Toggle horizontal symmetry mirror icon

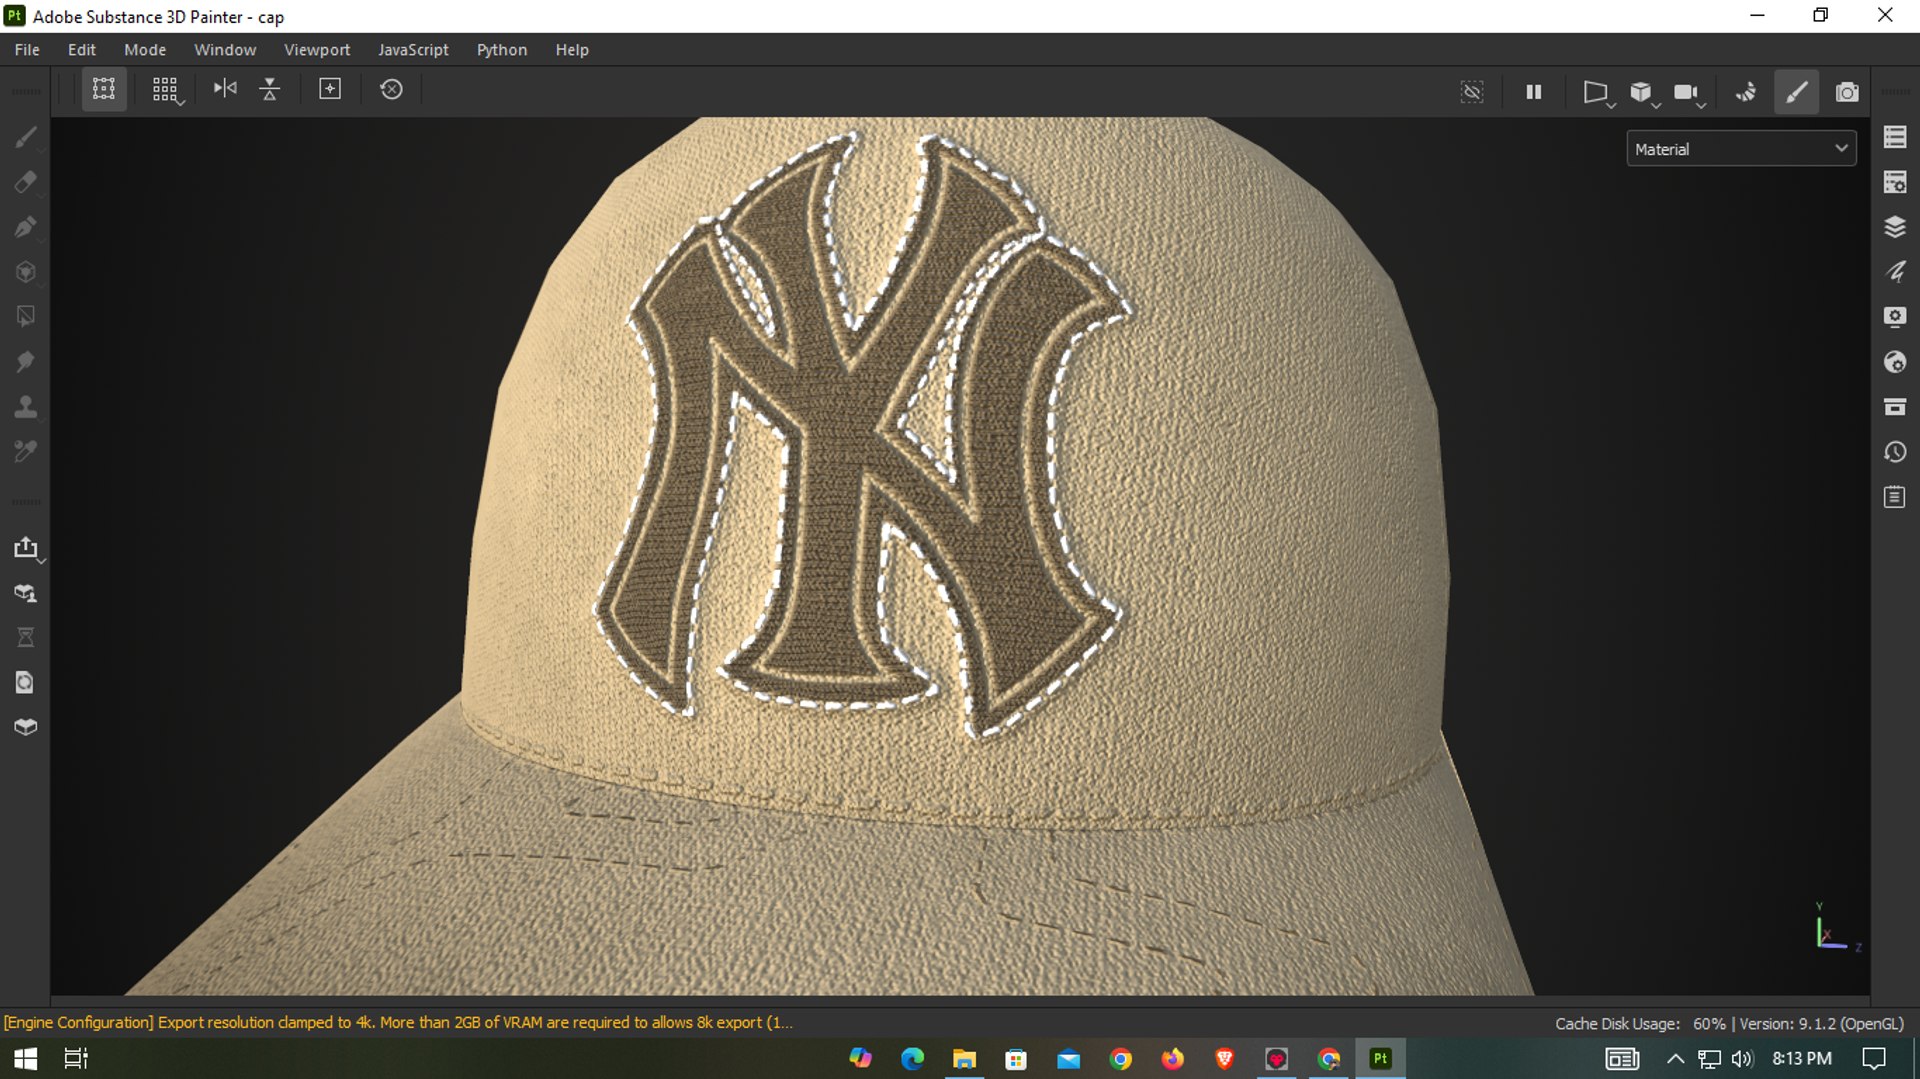click(x=225, y=89)
